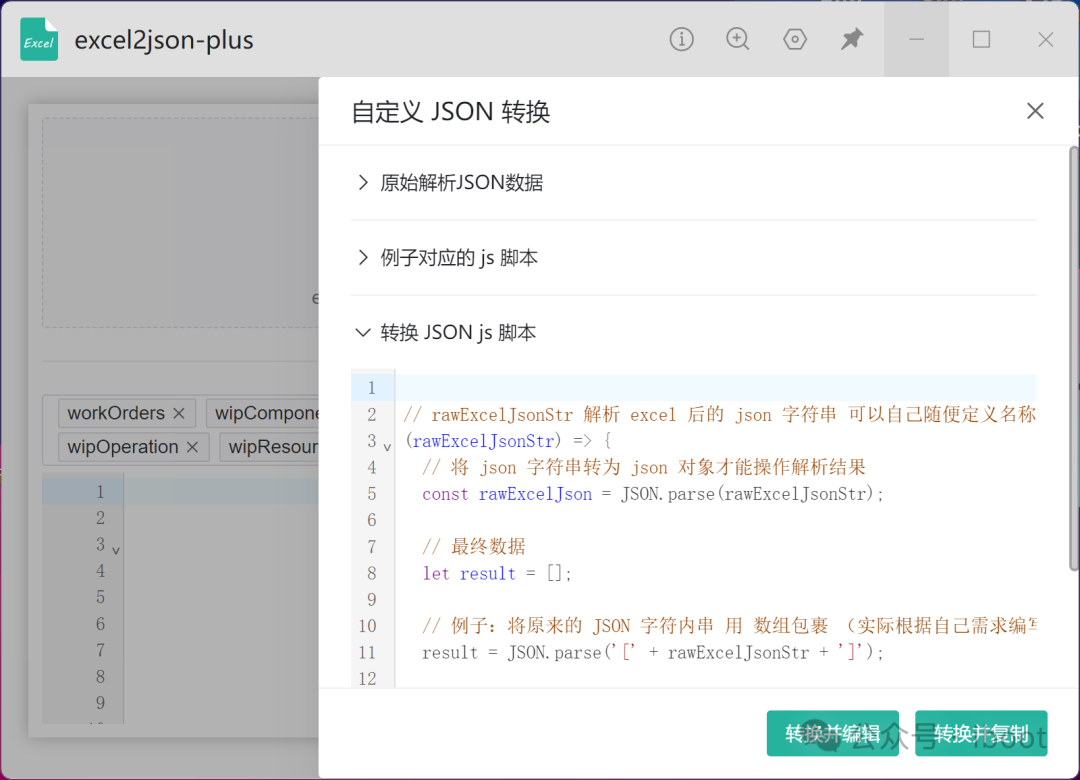Remove the wipOperation tag
Screen dimensions: 1080x780
point(193,447)
